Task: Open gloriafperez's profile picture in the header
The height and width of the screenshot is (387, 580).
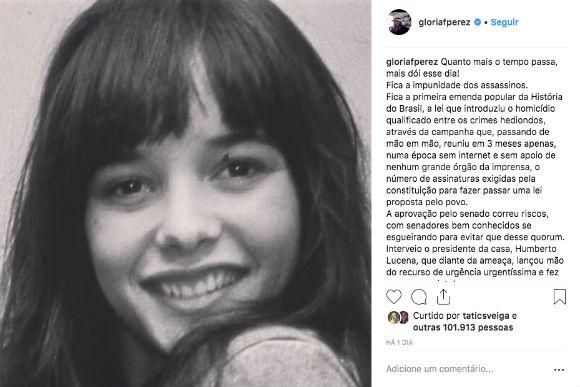Action: pos(399,22)
